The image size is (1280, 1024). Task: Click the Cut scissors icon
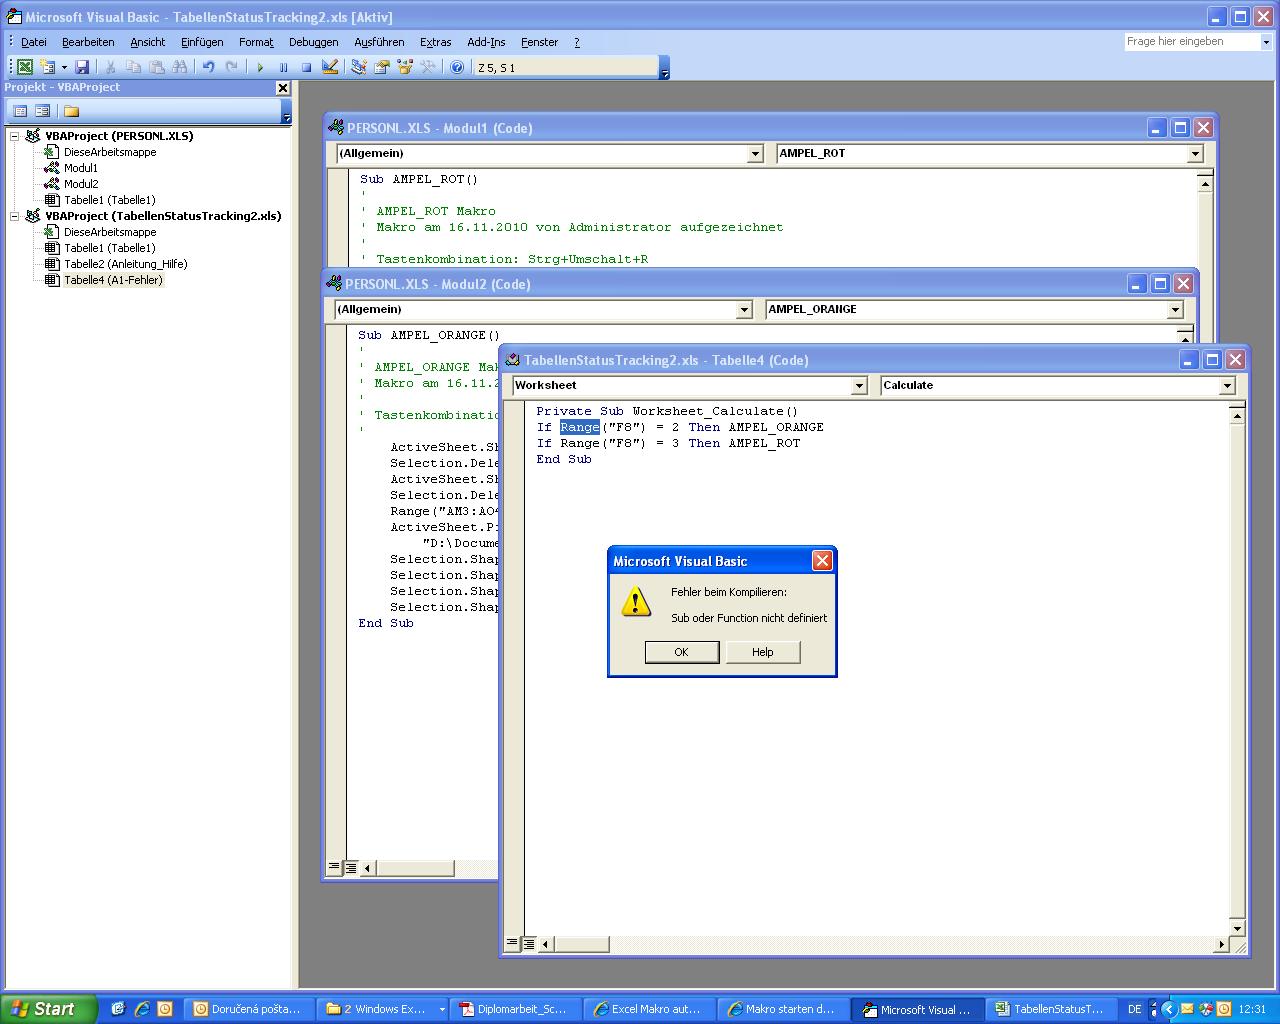pyautogui.click(x=111, y=67)
